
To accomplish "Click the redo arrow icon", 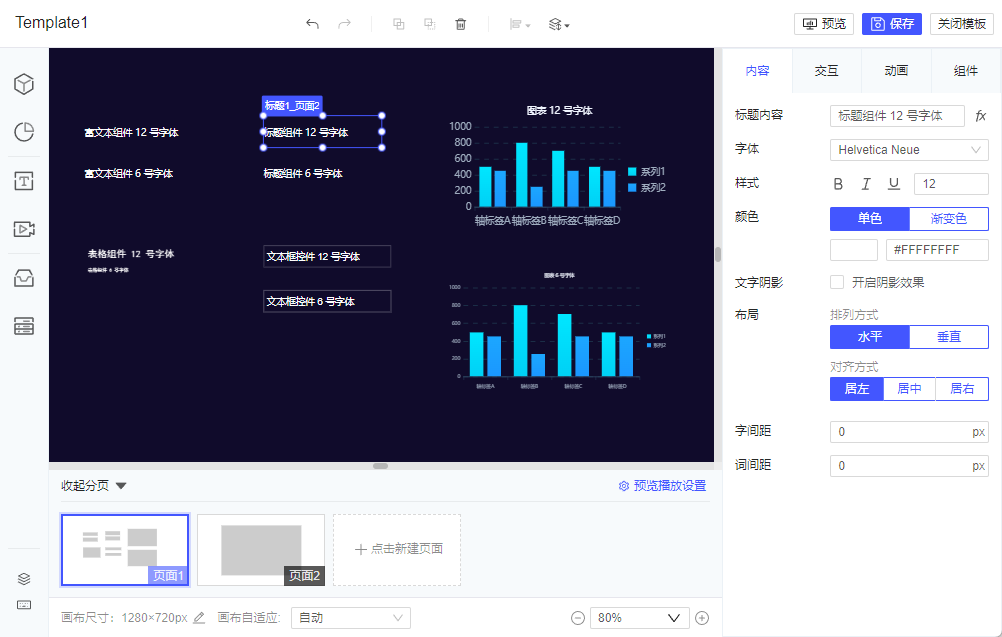I will tap(344, 24).
